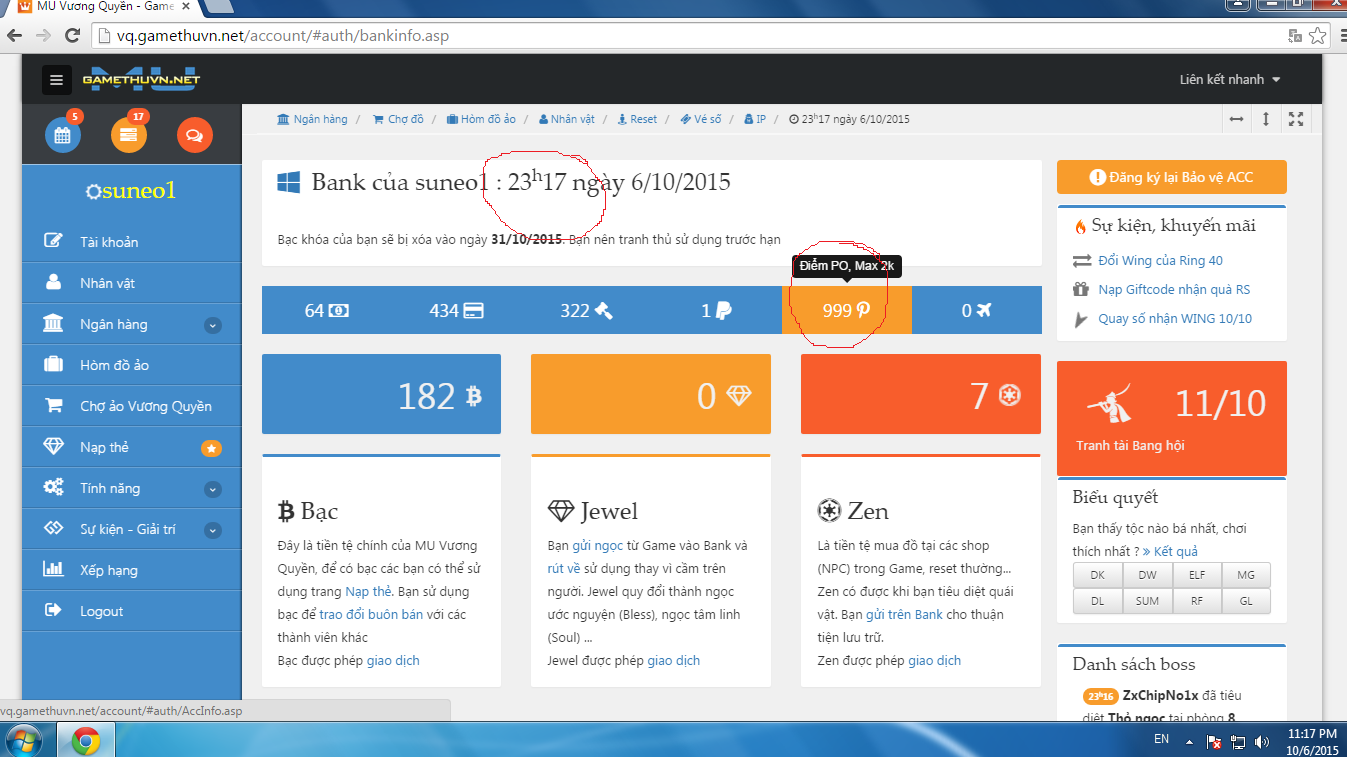Open Hòm đồ ảo in sidebar
The width and height of the screenshot is (1347, 757).
[114, 365]
